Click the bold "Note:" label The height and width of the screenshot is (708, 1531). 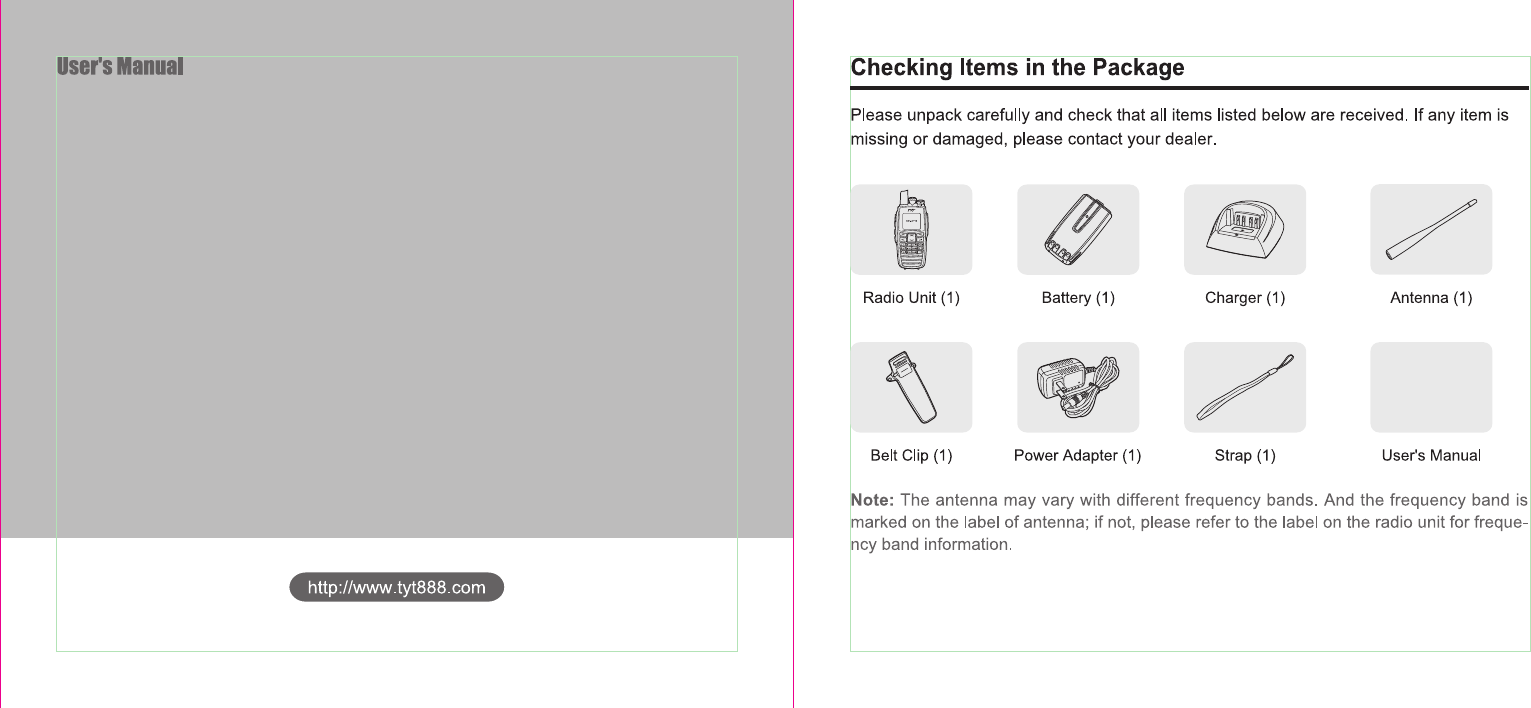[872, 499]
